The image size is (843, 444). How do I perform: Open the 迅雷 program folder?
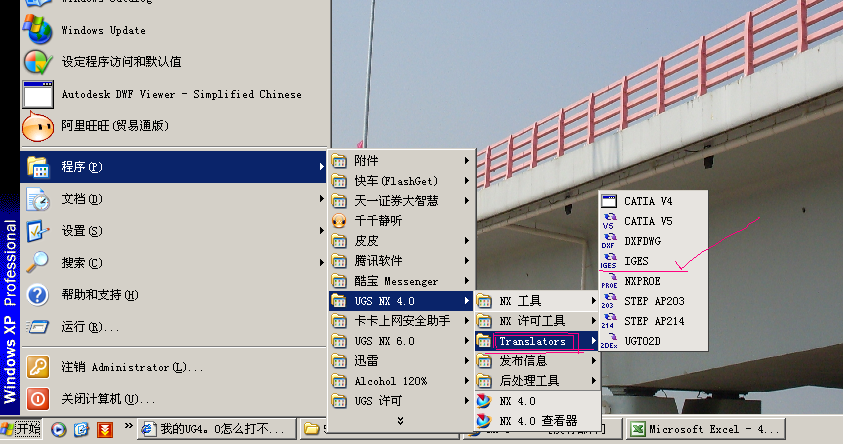[402, 361]
